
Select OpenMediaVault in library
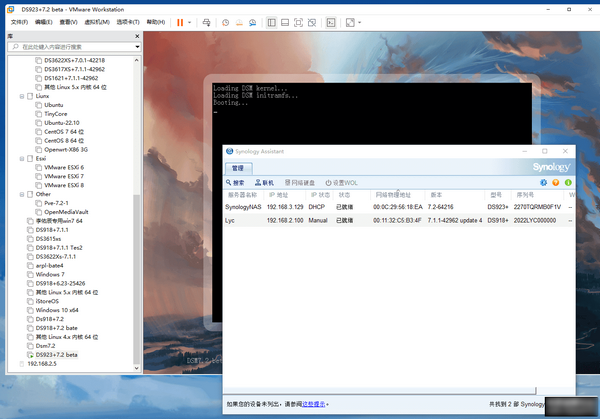[x=66, y=212]
